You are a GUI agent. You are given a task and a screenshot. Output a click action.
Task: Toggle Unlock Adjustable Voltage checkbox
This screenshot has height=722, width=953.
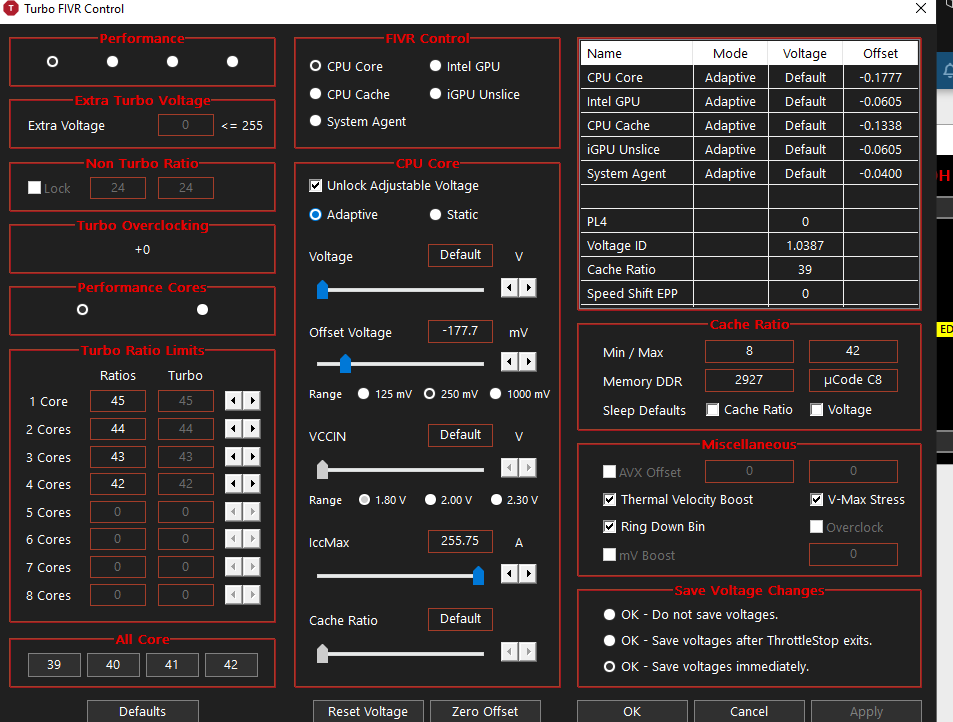coord(315,185)
